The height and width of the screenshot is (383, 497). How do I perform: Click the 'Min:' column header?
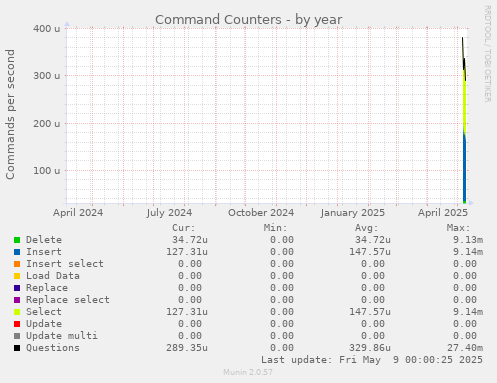[x=275, y=228]
